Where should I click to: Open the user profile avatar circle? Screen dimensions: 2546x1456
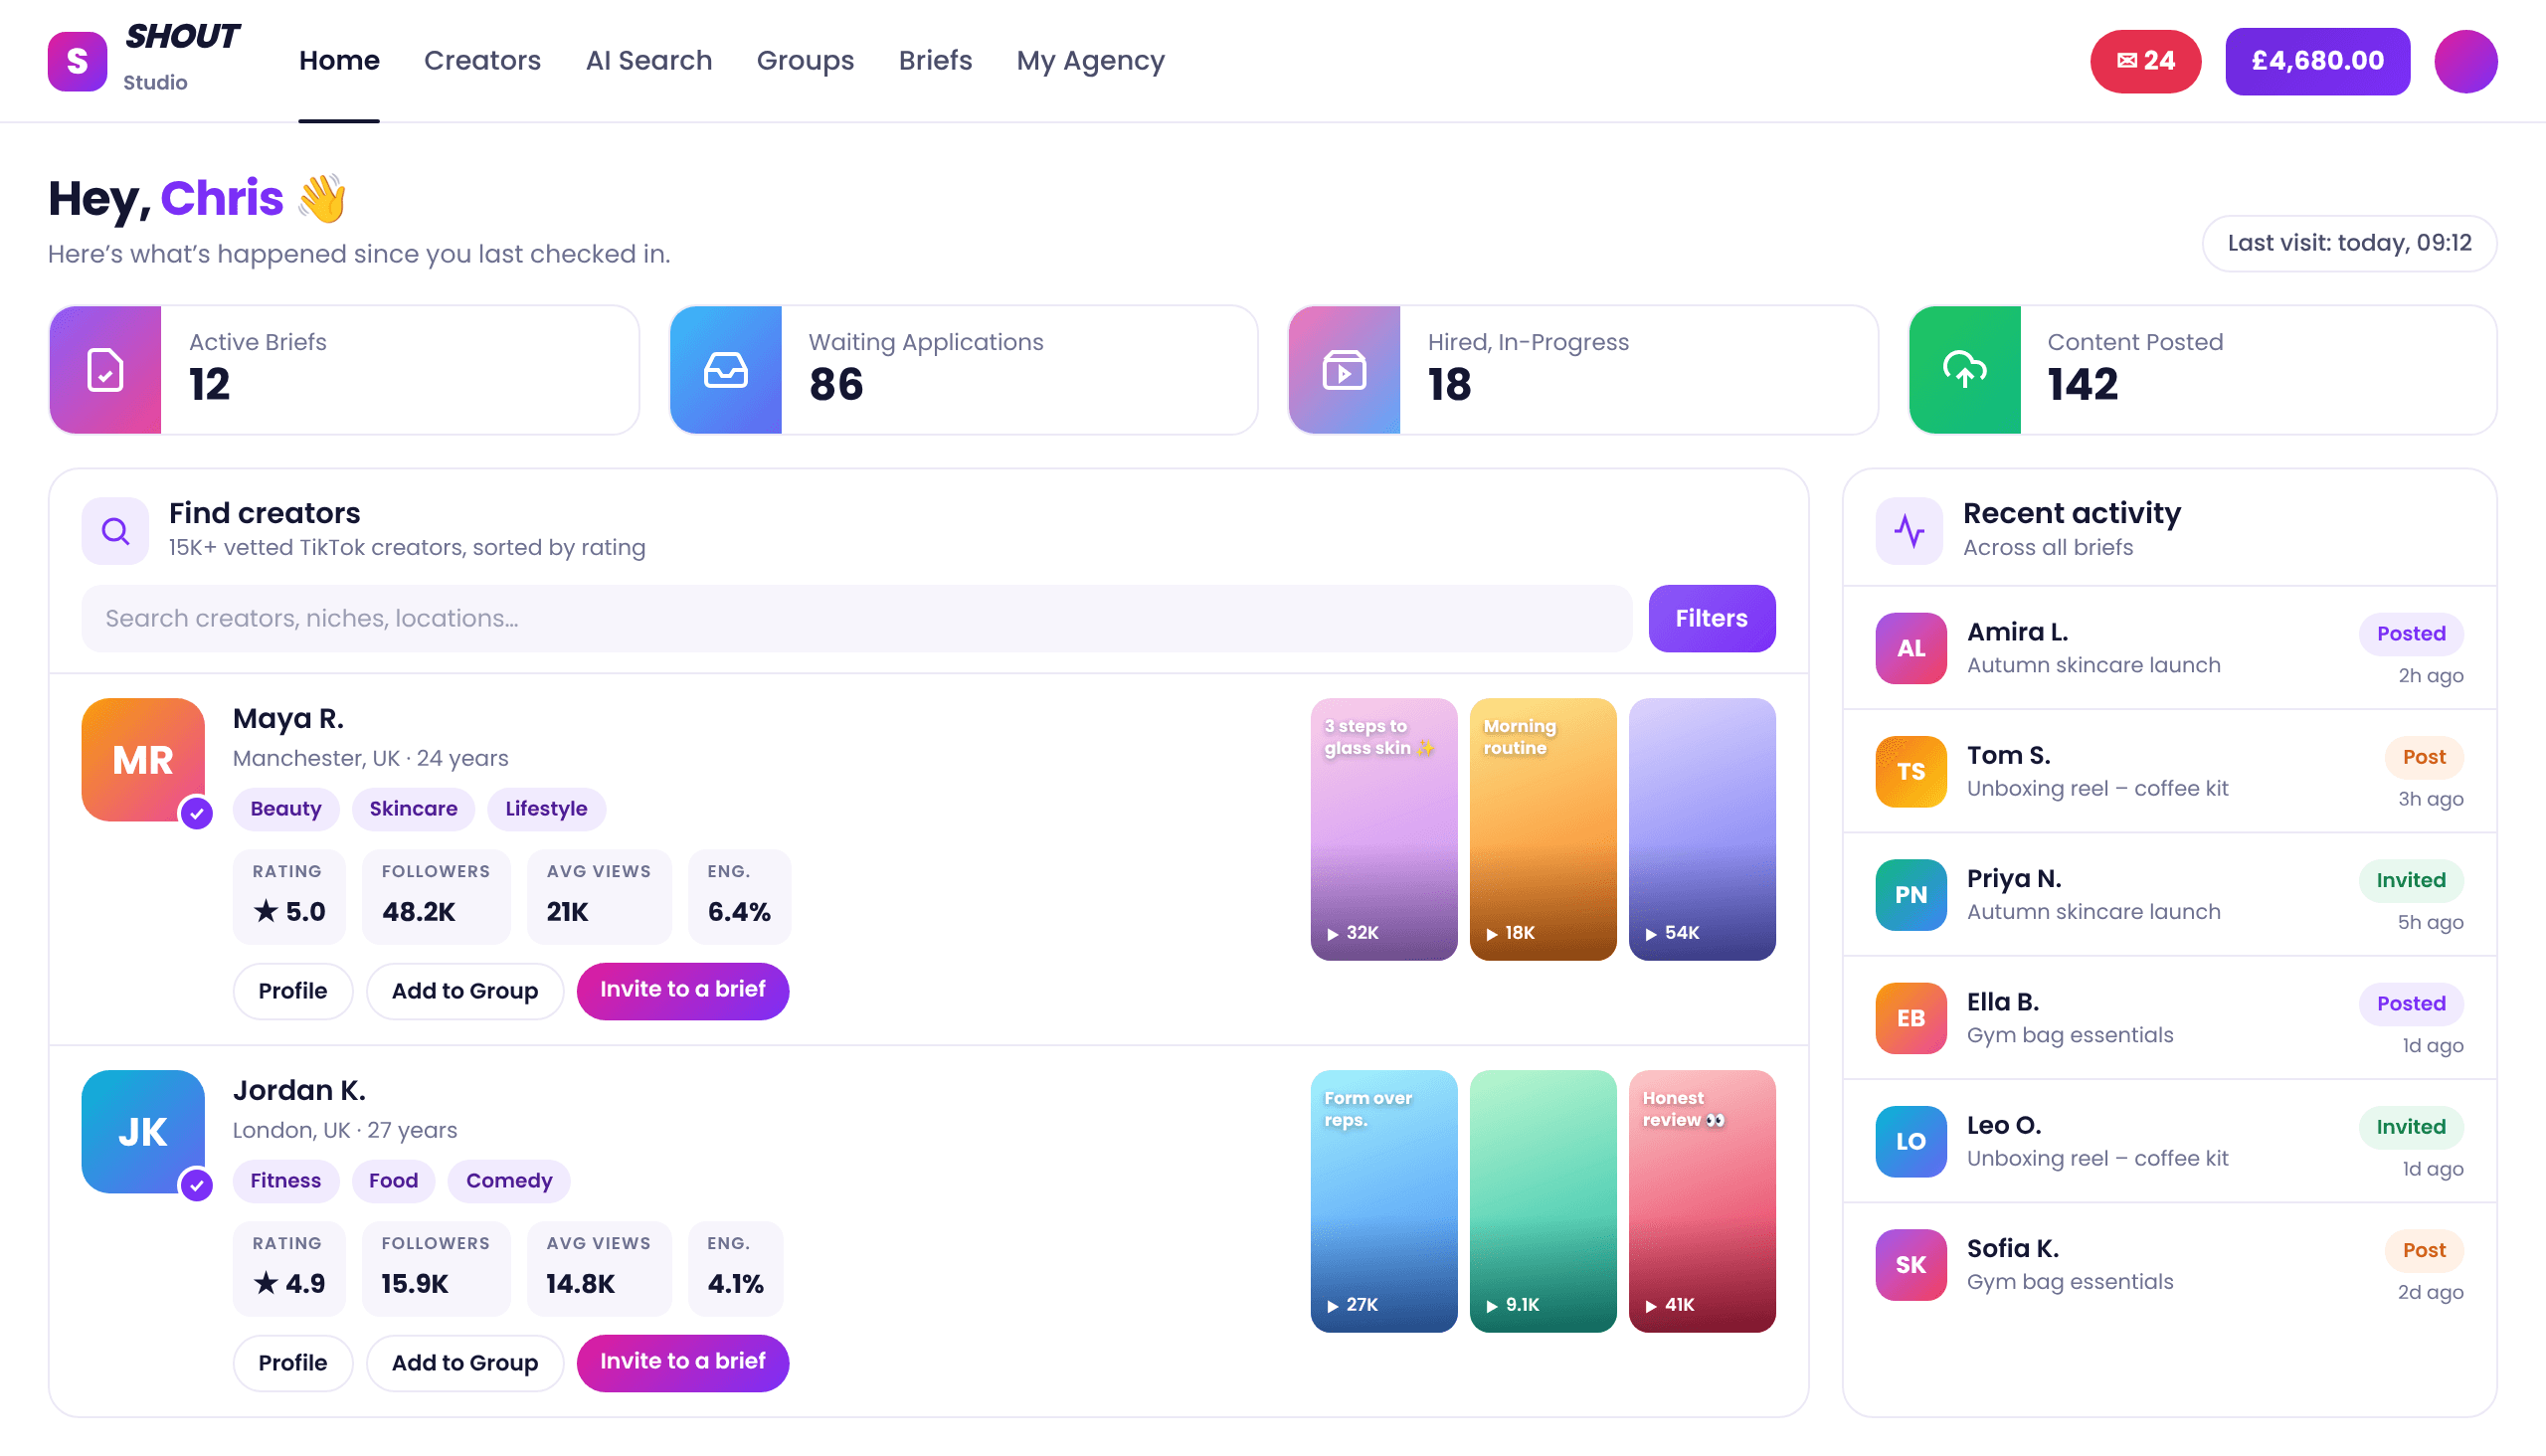click(2465, 61)
